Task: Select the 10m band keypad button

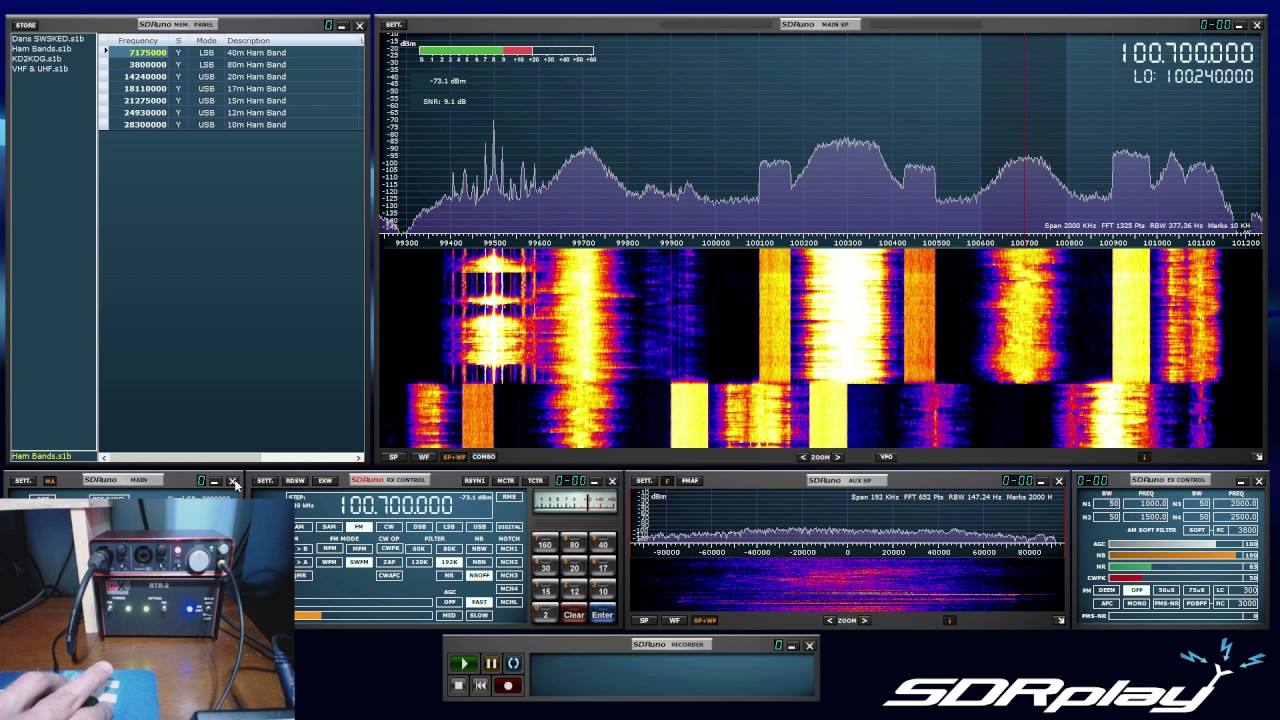Action: click(603, 591)
